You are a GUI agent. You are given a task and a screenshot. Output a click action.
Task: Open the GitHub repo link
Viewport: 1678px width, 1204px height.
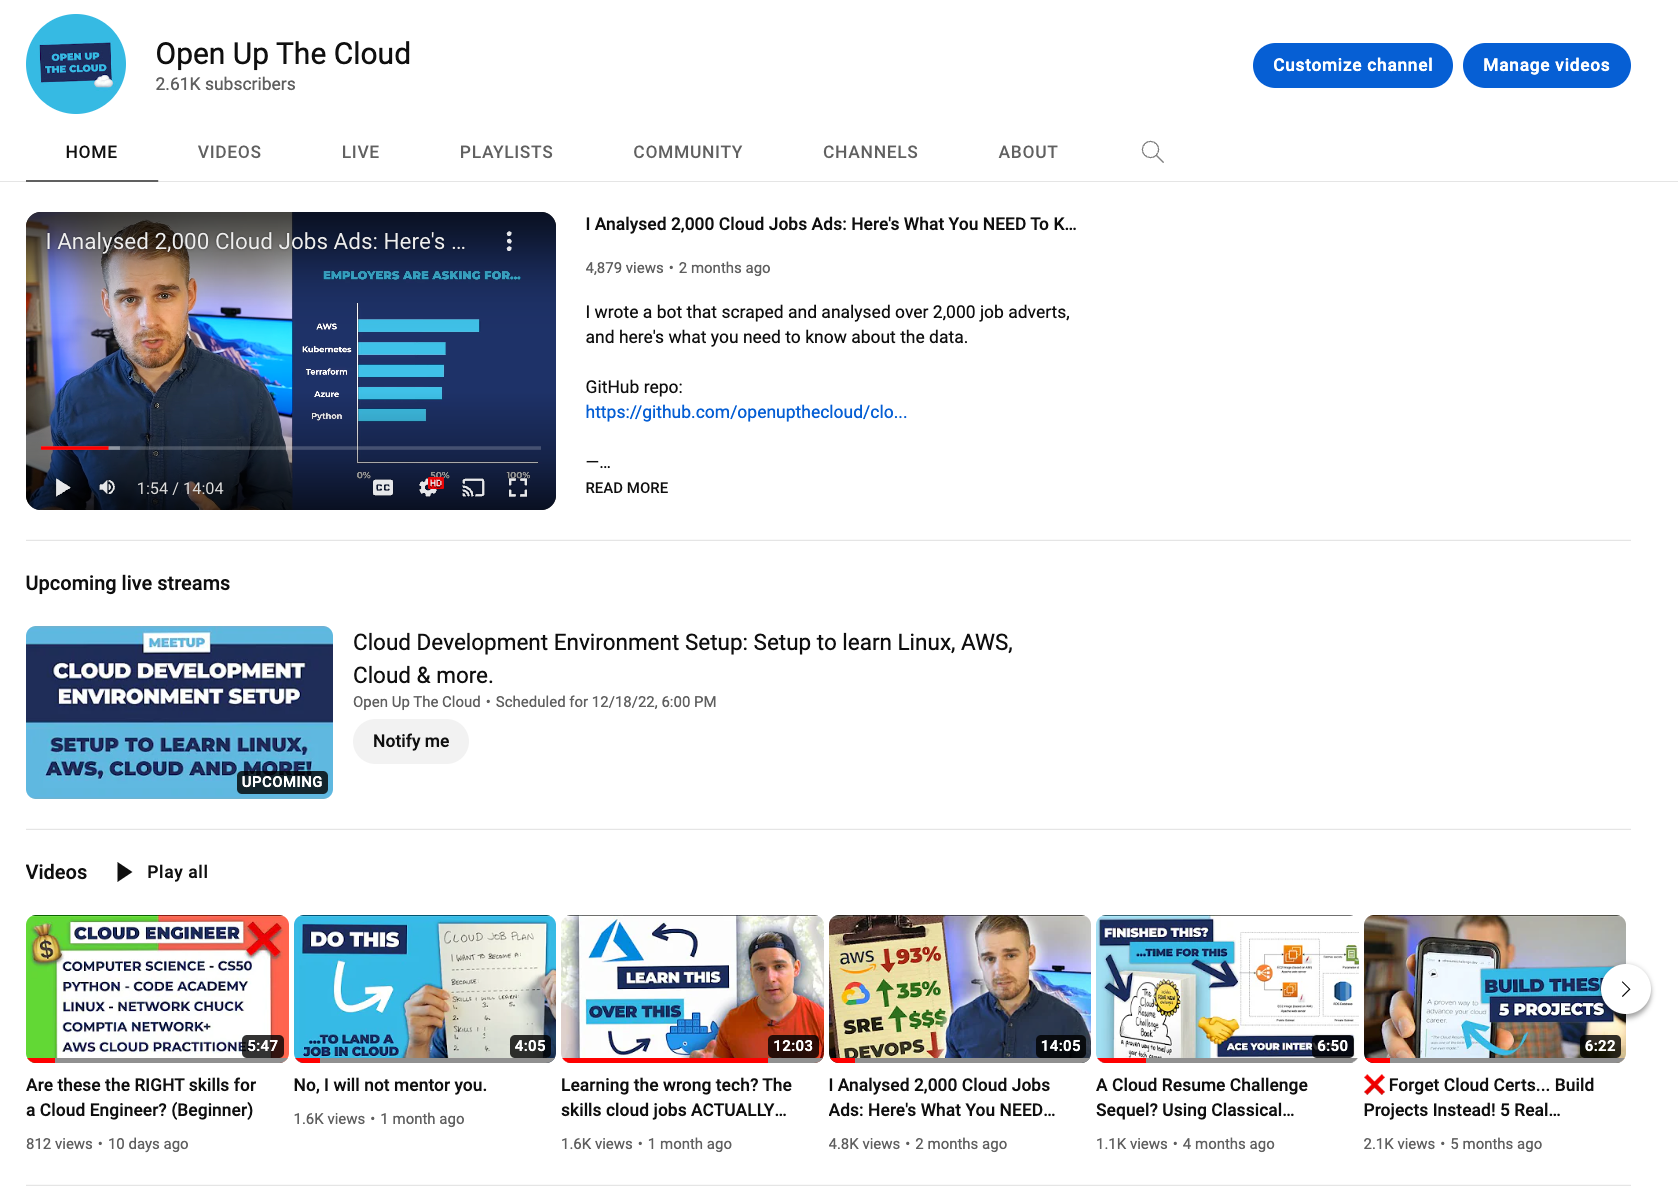click(746, 411)
